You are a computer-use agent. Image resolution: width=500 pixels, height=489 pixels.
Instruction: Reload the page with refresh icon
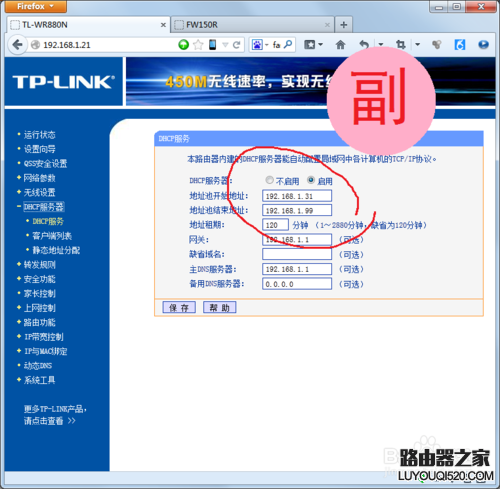(x=236, y=45)
